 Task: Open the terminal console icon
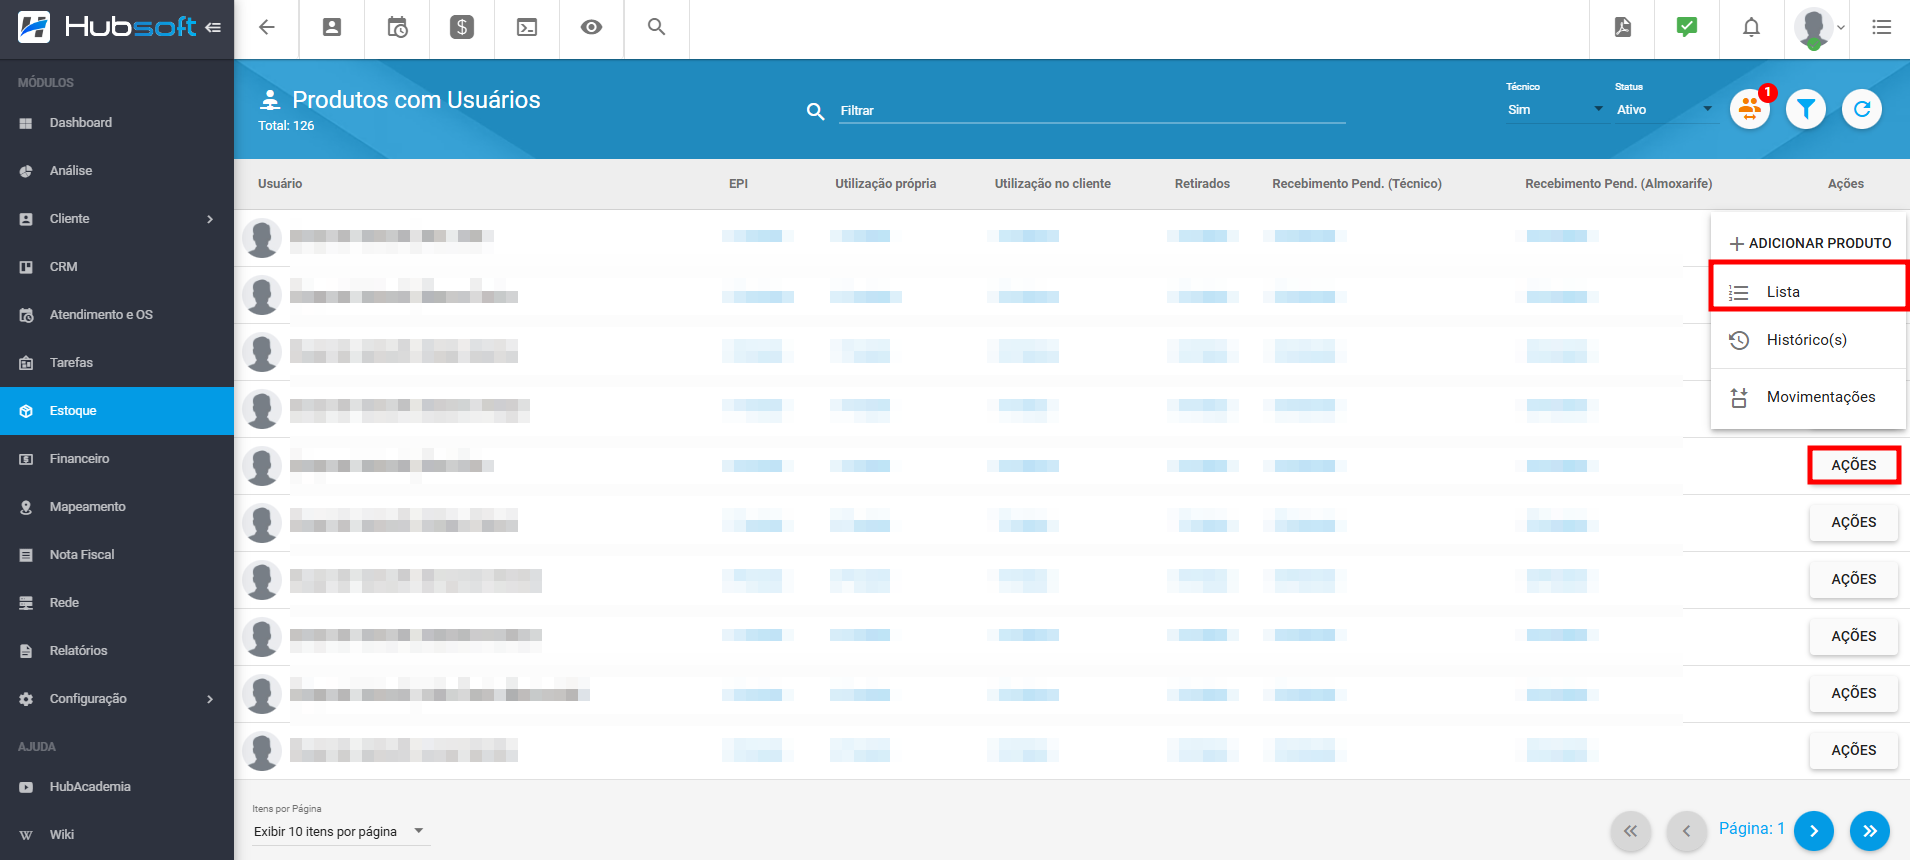(527, 27)
